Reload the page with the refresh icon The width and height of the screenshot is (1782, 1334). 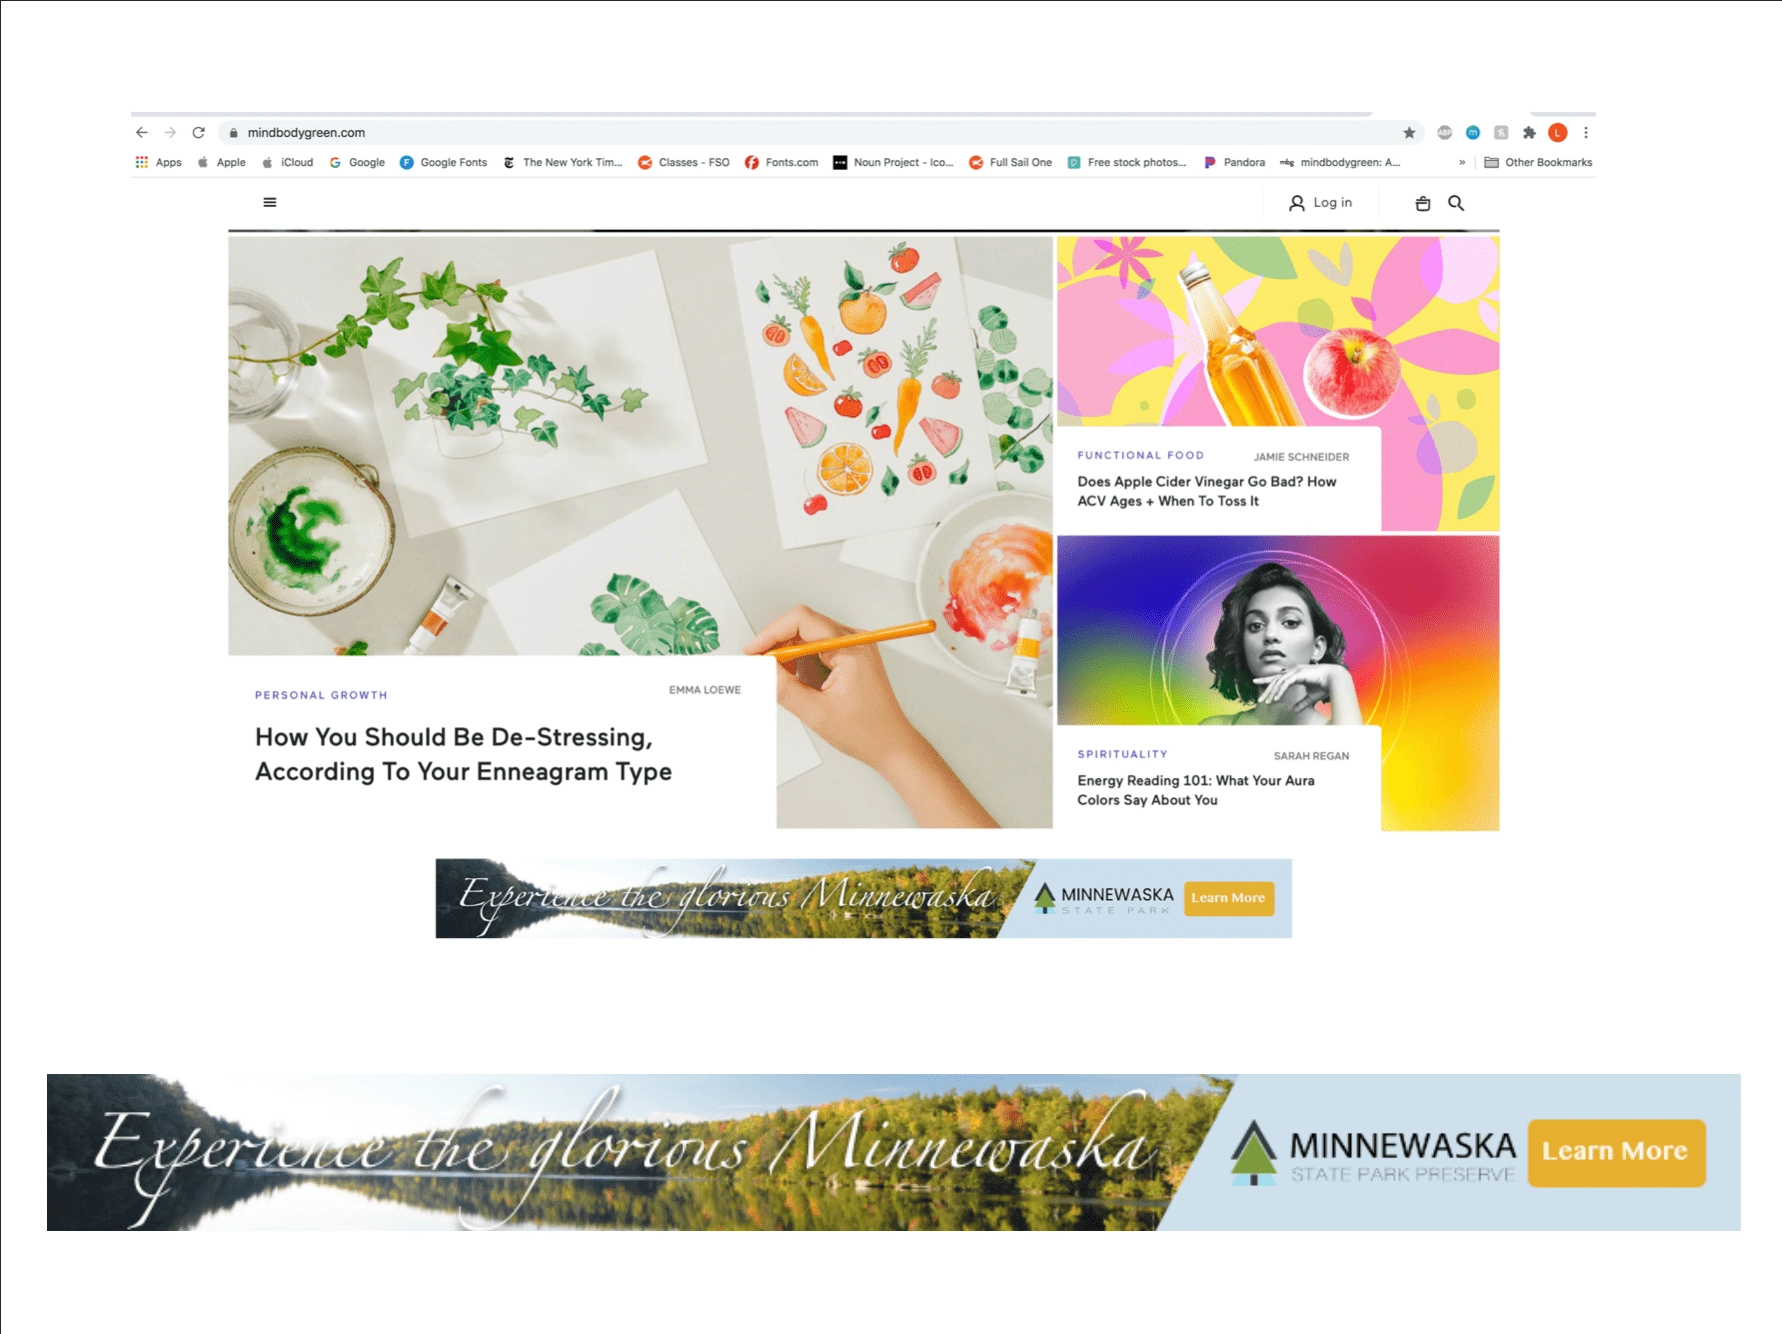pyautogui.click(x=199, y=132)
